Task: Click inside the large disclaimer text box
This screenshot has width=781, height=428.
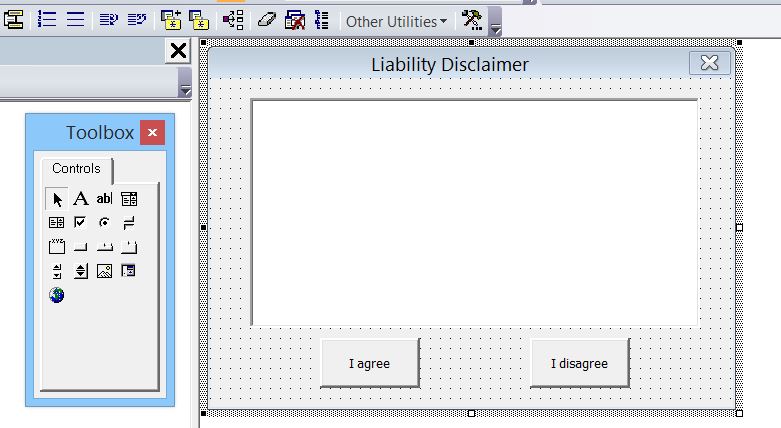Action: 474,212
